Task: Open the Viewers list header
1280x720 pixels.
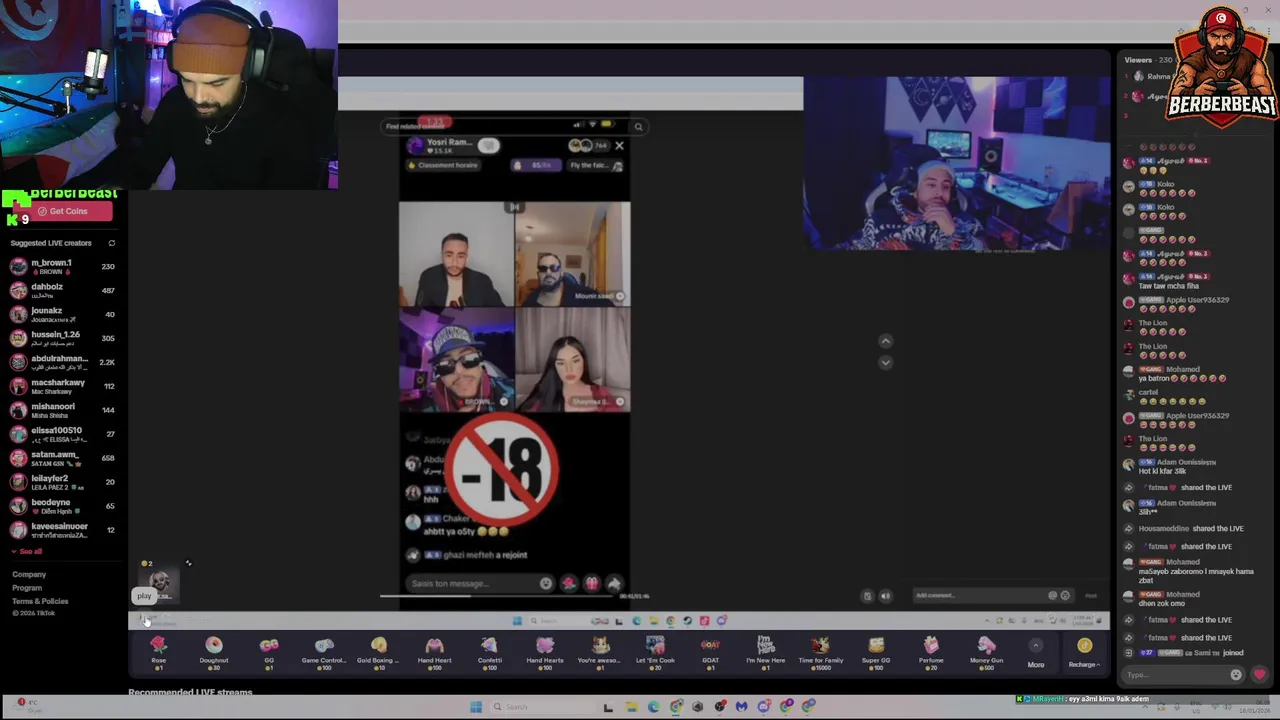Action: coord(1148,60)
